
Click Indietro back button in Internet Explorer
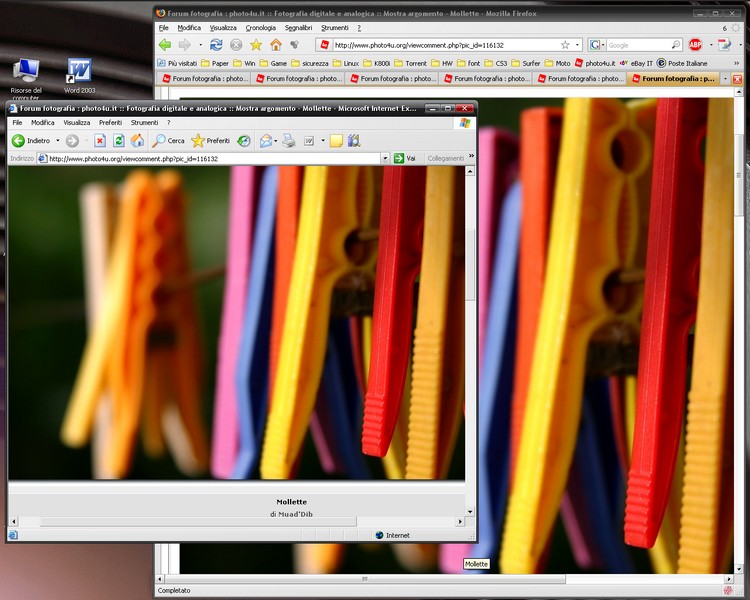31,141
